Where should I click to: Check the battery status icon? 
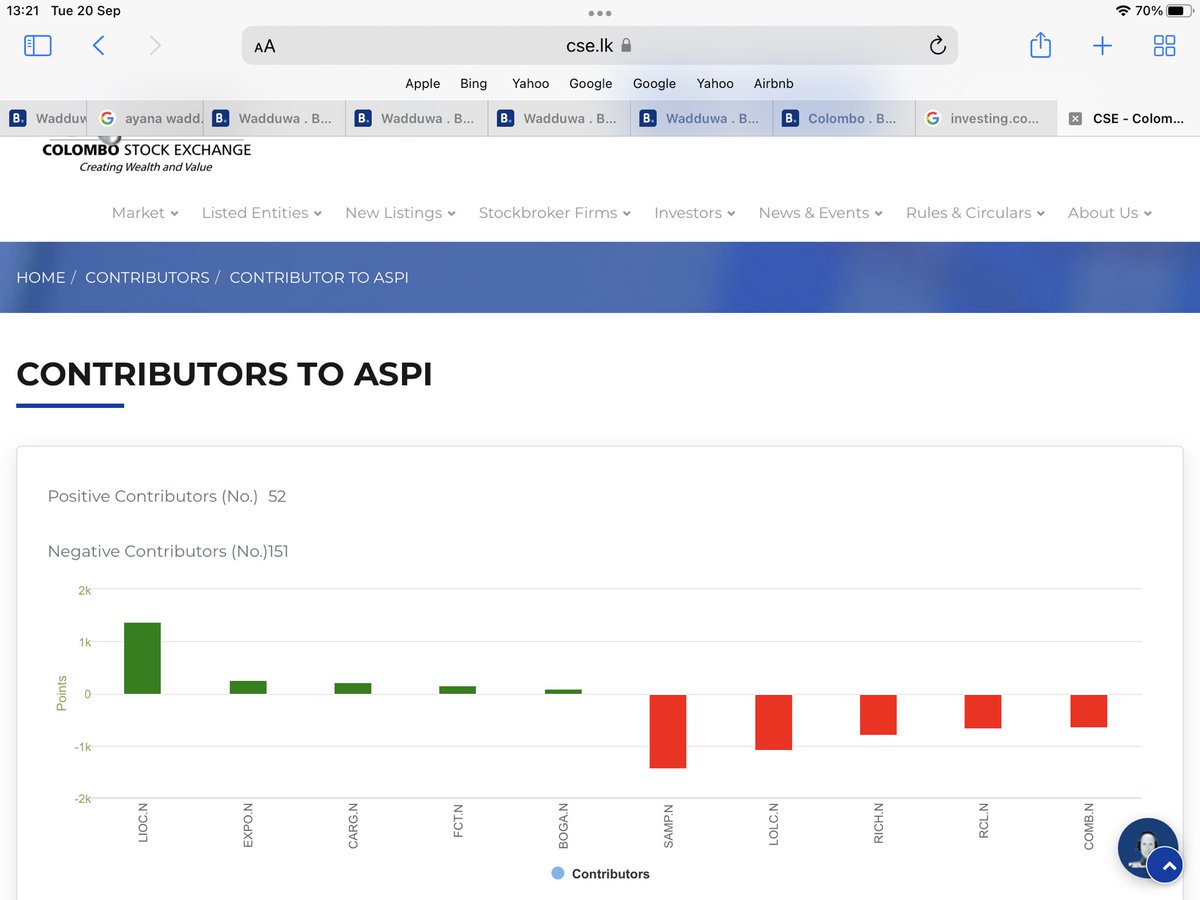(1181, 11)
